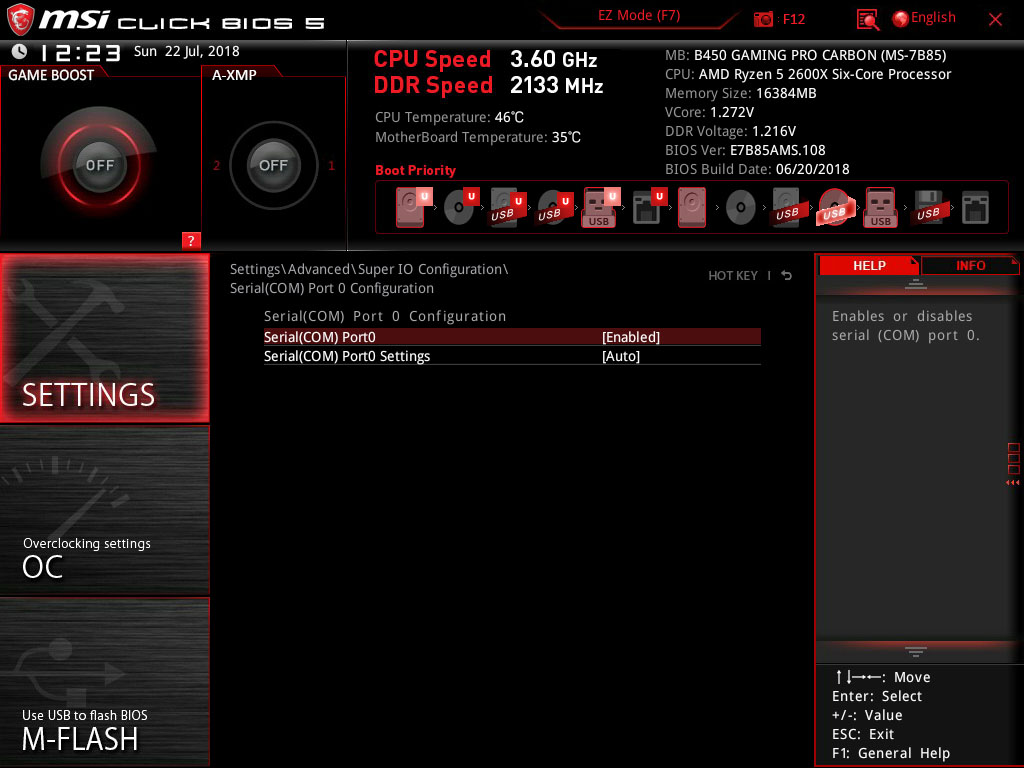The image size is (1024, 768).
Task: Open the red question mark help icon
Action: click(191, 240)
